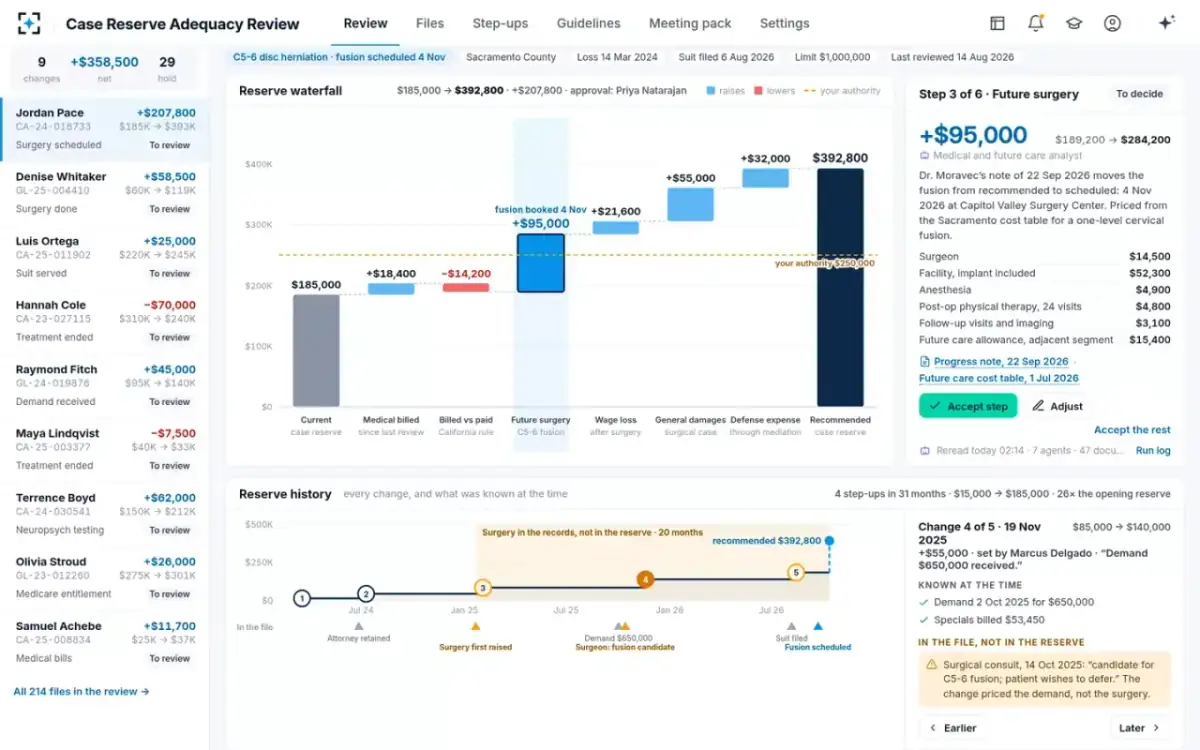Click the sparkle assistant icon

tap(1166, 23)
